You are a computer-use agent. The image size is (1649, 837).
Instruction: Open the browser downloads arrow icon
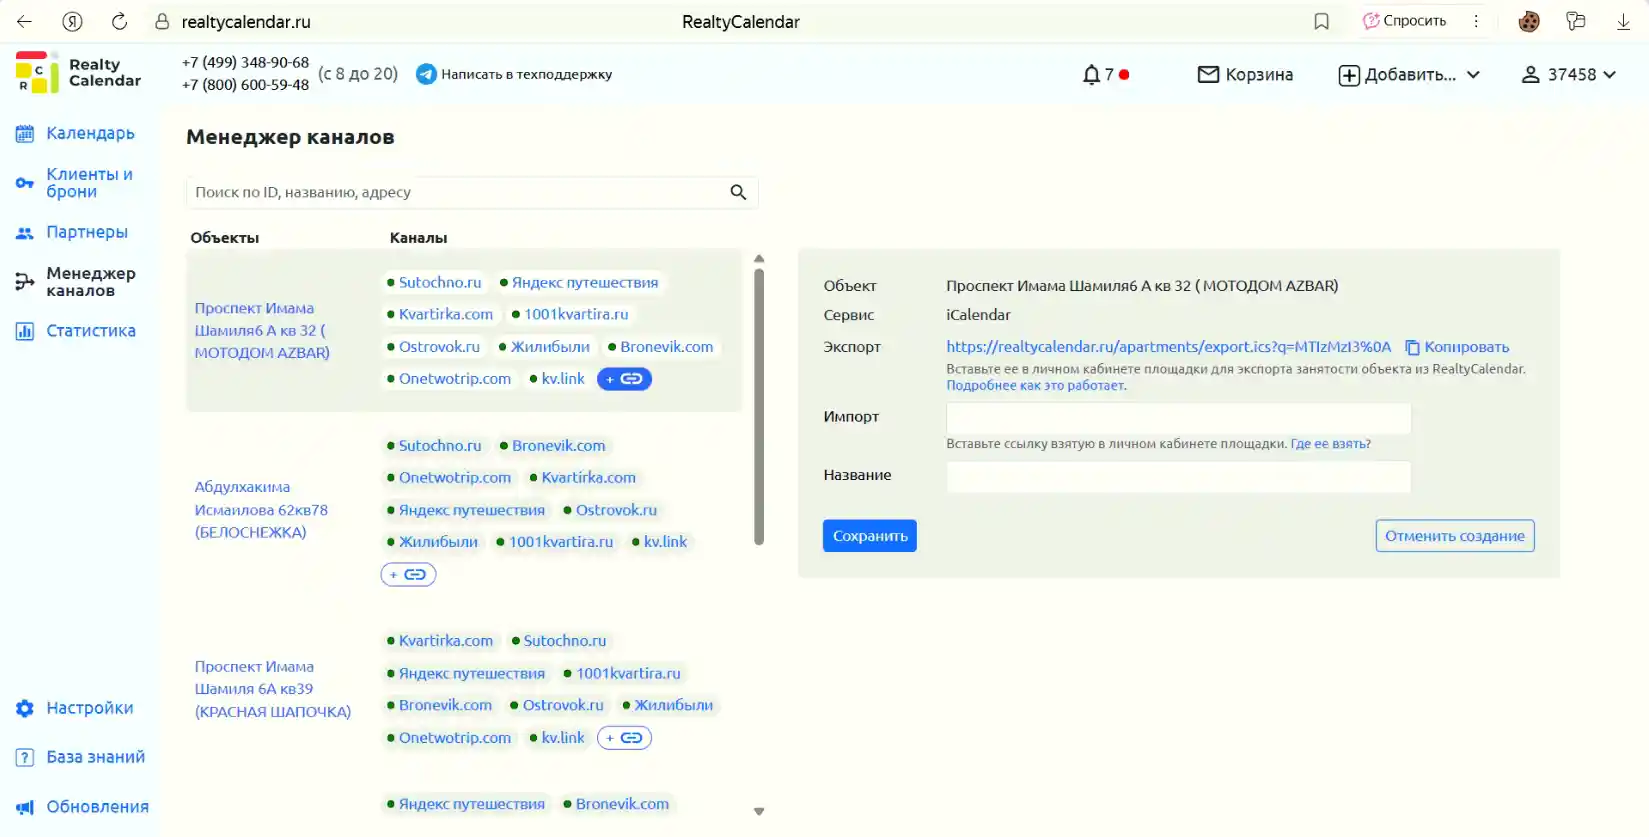tap(1623, 21)
